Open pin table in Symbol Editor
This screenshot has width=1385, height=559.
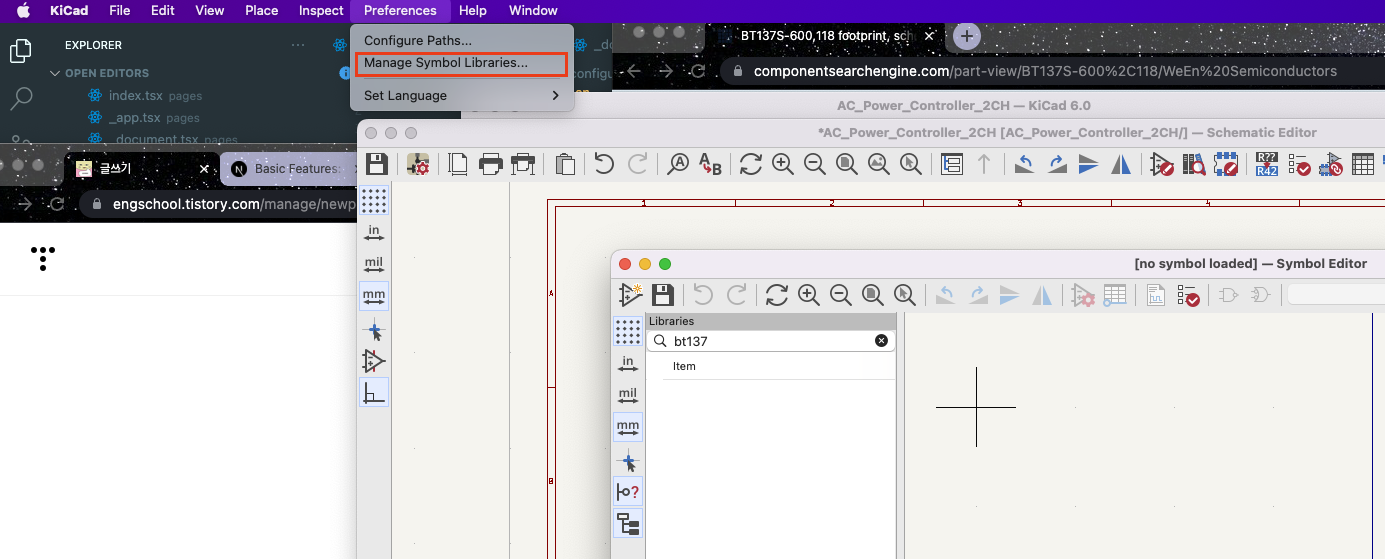click(x=1115, y=295)
